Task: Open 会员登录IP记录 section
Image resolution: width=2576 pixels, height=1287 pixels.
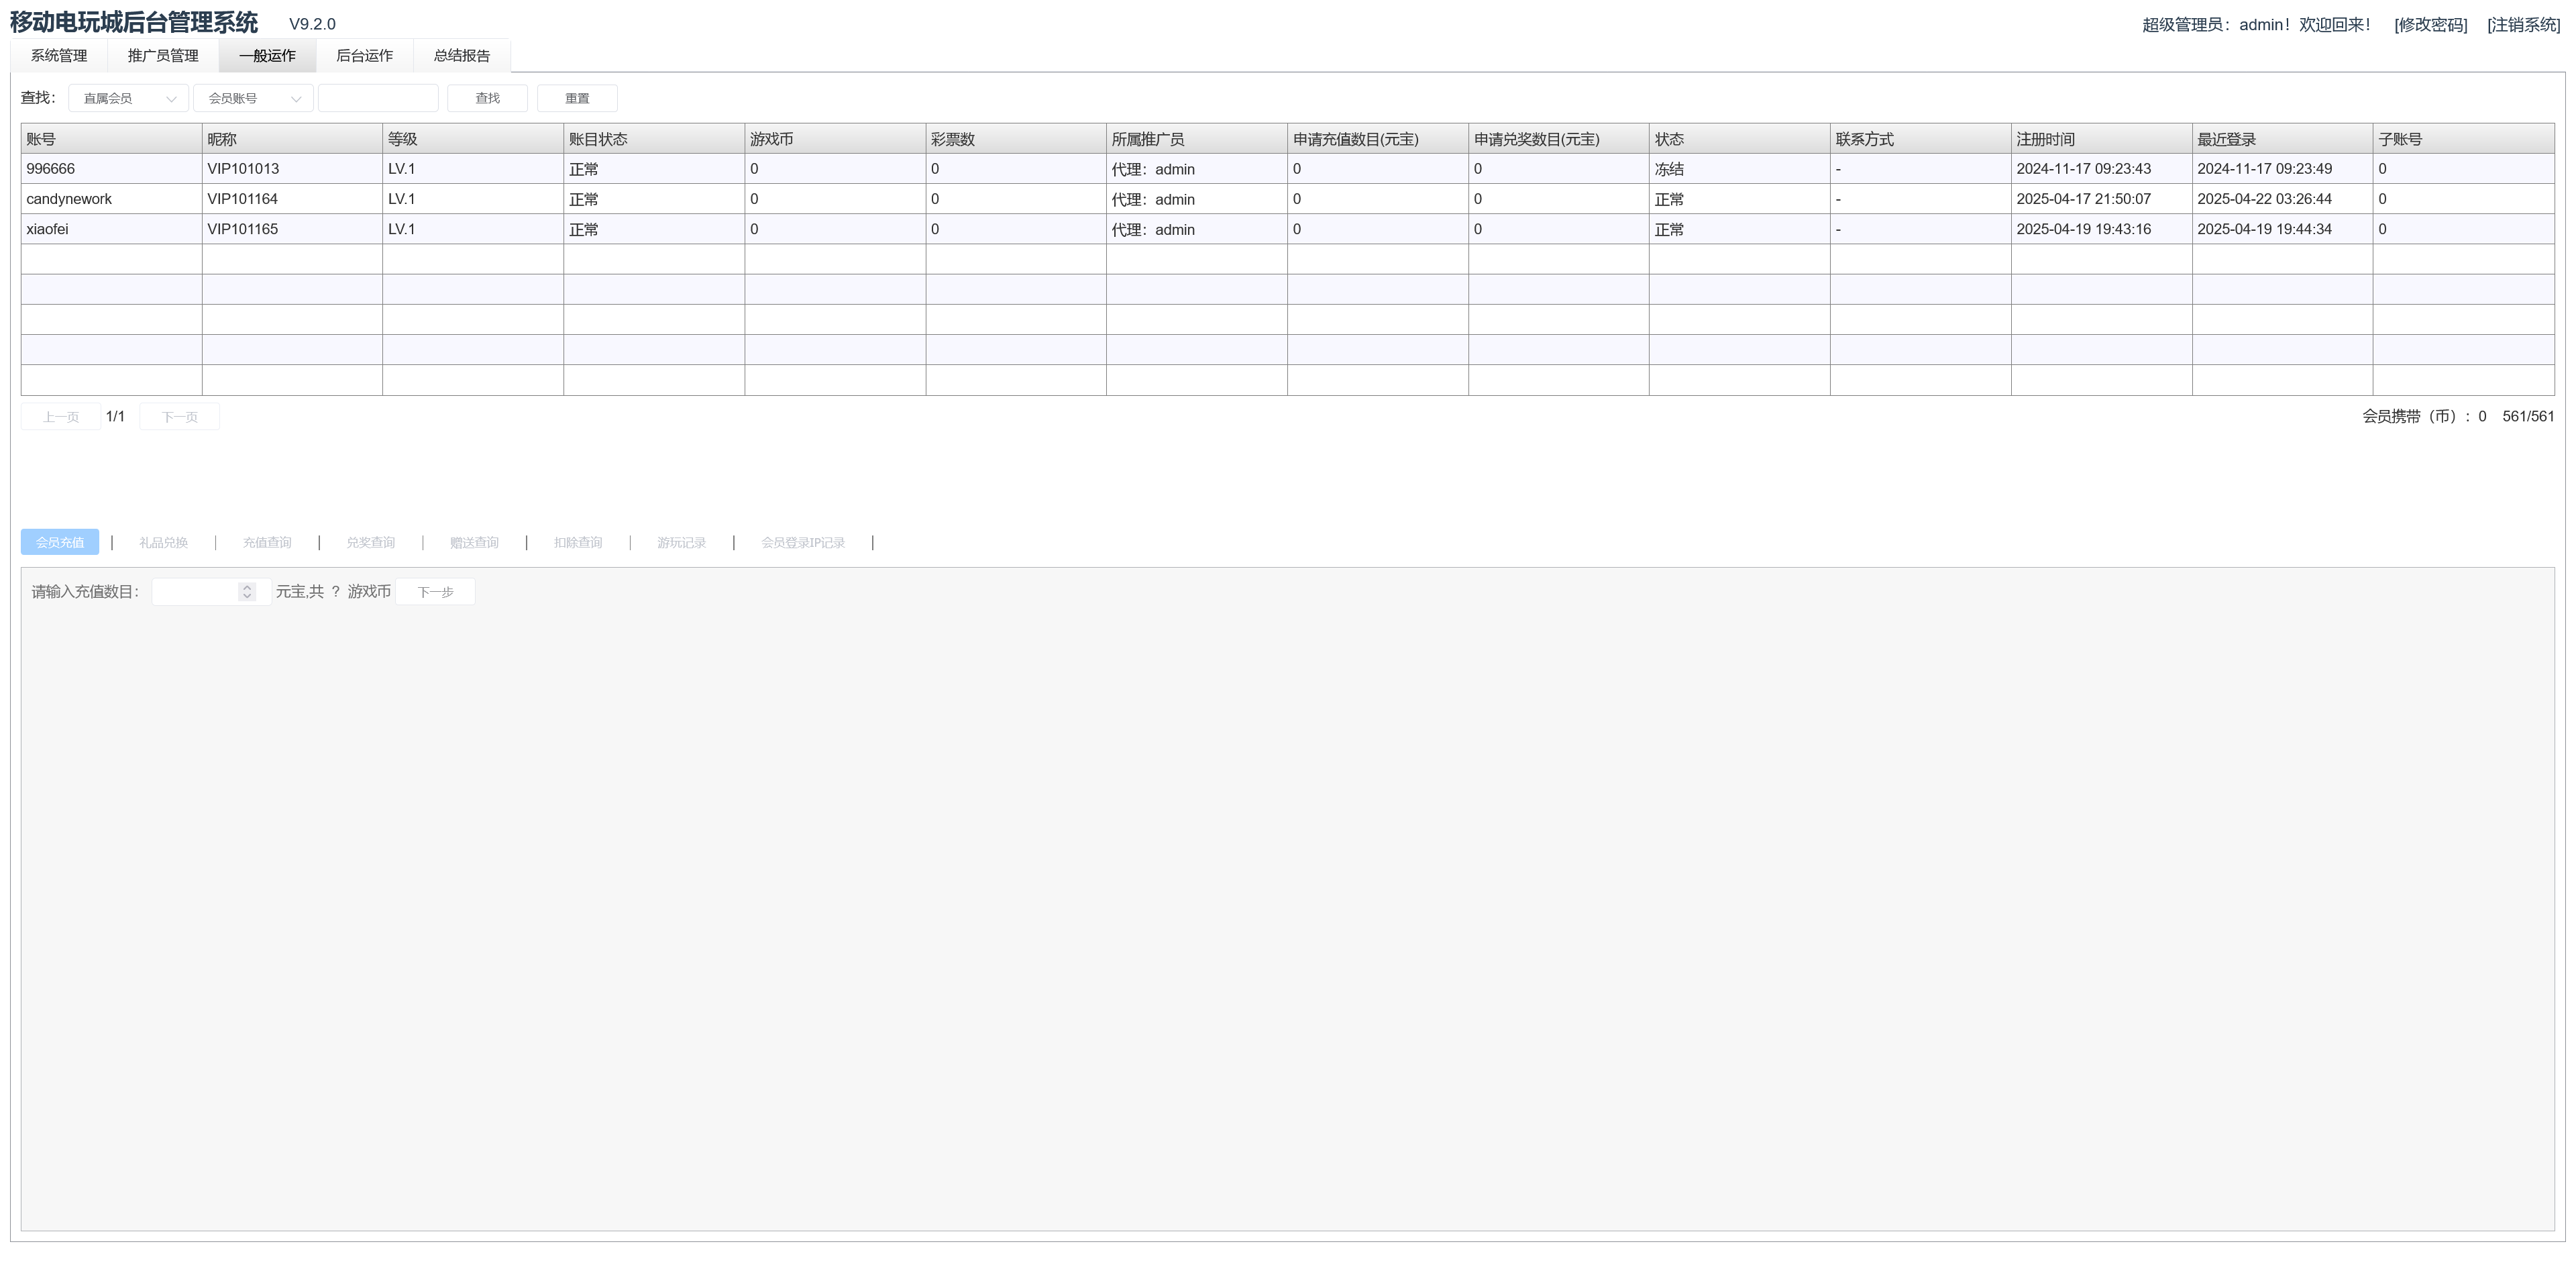Action: coord(802,543)
